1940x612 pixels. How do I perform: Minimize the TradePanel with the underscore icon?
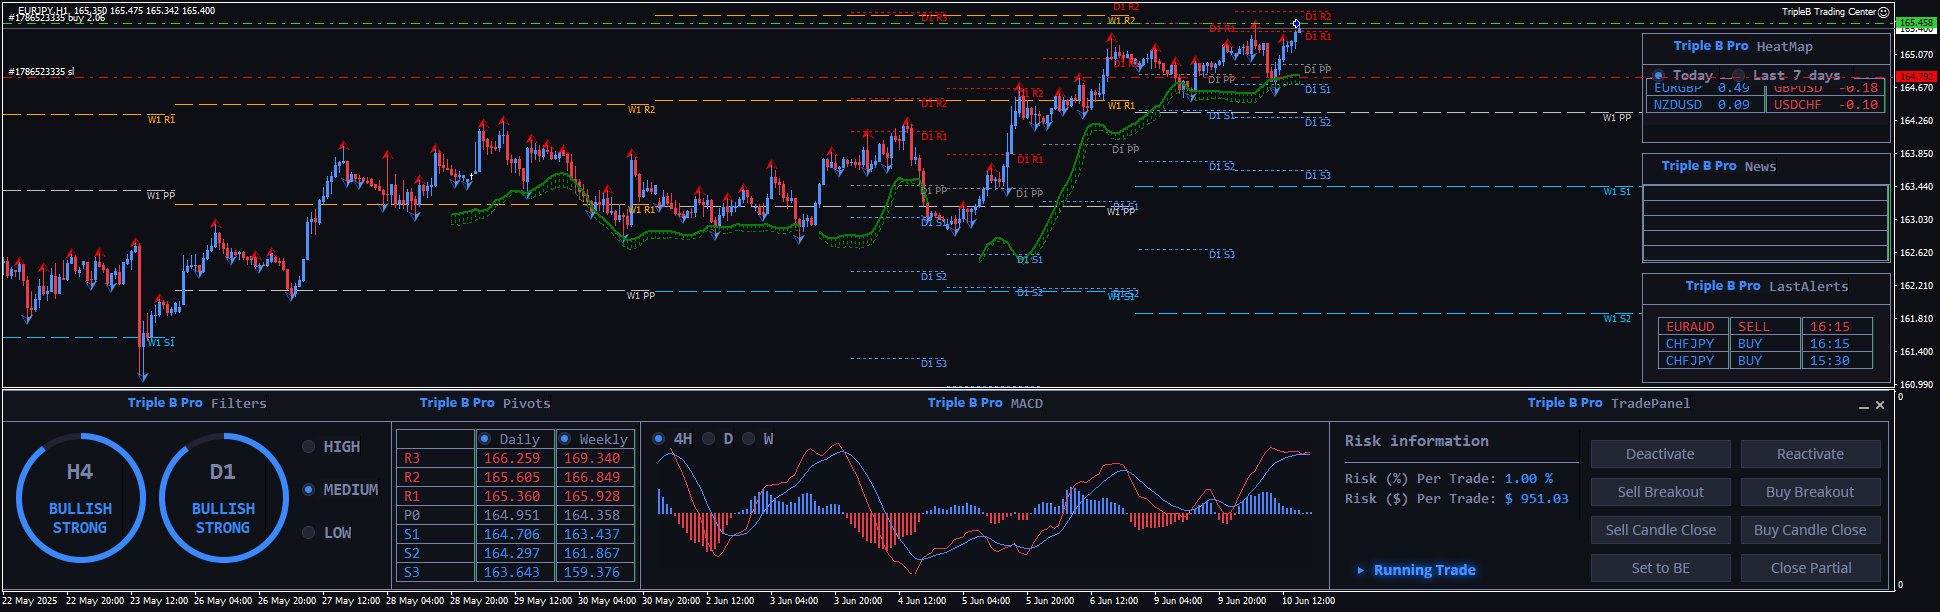(1863, 405)
